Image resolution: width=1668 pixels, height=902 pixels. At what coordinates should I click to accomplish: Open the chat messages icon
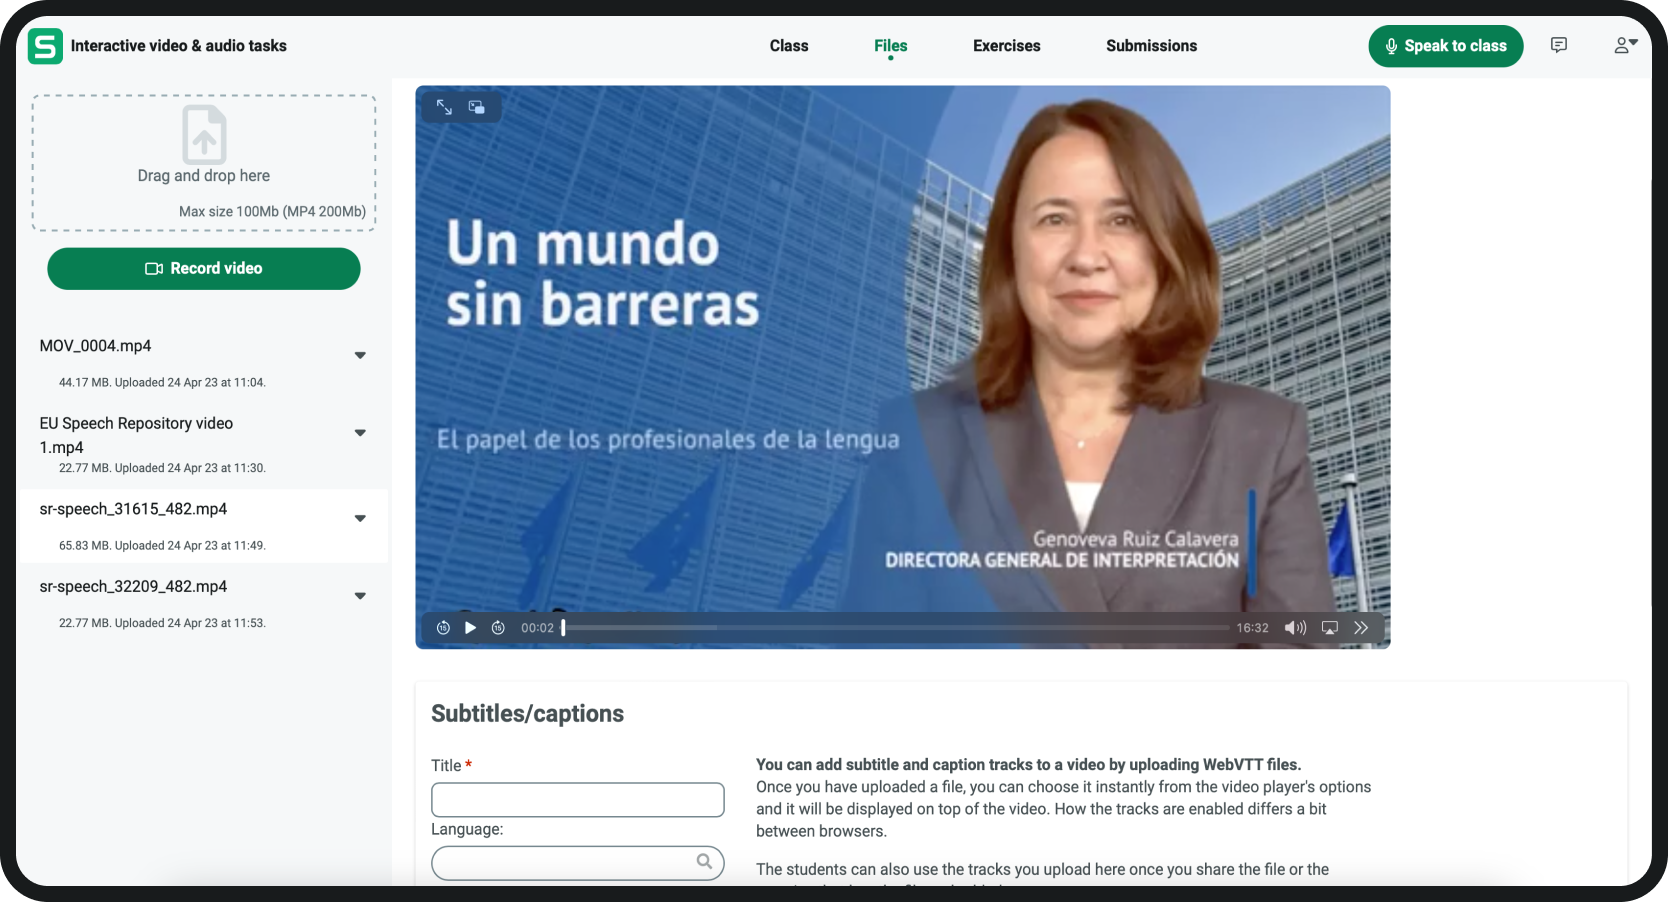coord(1558,45)
